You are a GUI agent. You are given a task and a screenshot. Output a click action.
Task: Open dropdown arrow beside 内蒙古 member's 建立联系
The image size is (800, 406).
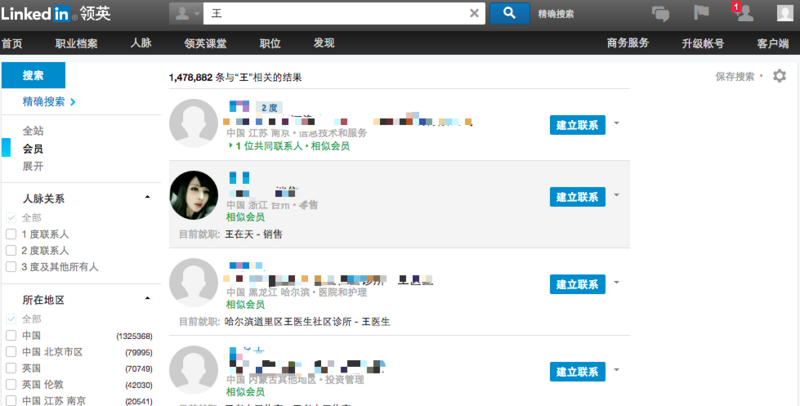pyautogui.click(x=616, y=370)
